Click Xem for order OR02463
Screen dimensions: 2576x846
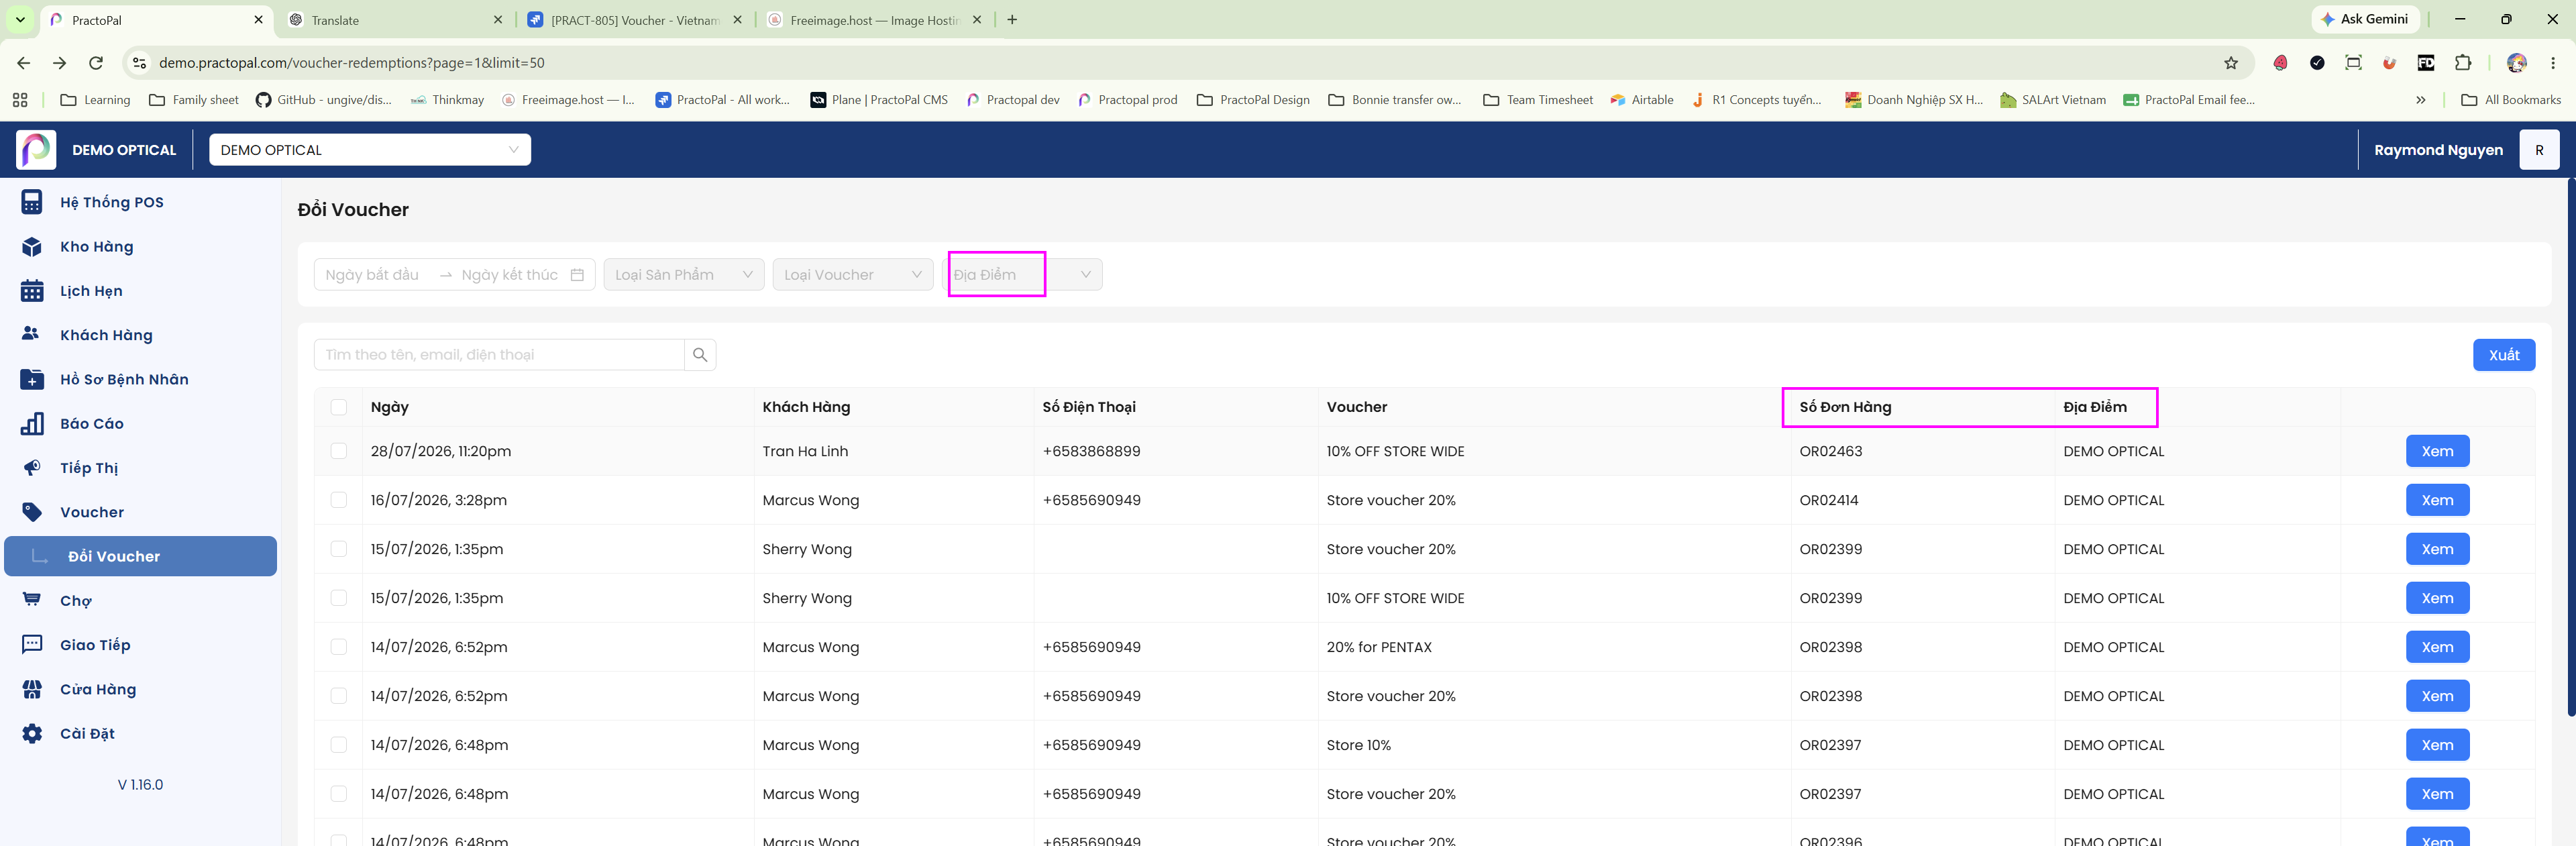2437,451
